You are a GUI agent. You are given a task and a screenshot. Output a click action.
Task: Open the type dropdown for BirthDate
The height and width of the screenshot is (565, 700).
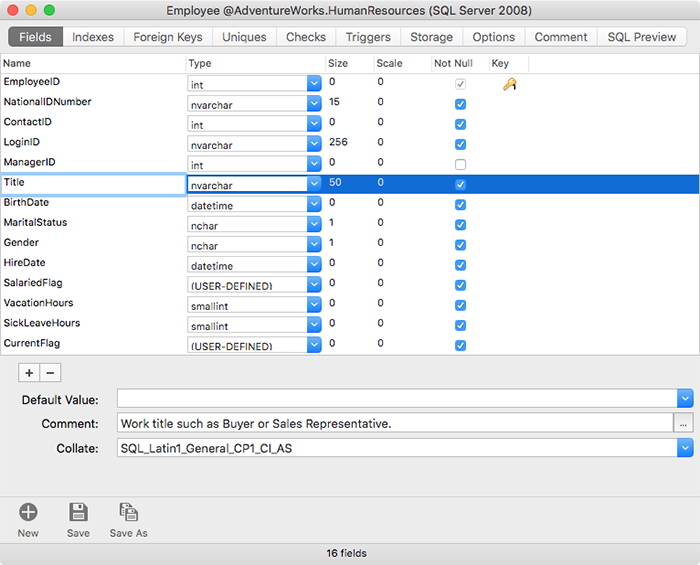(x=314, y=204)
